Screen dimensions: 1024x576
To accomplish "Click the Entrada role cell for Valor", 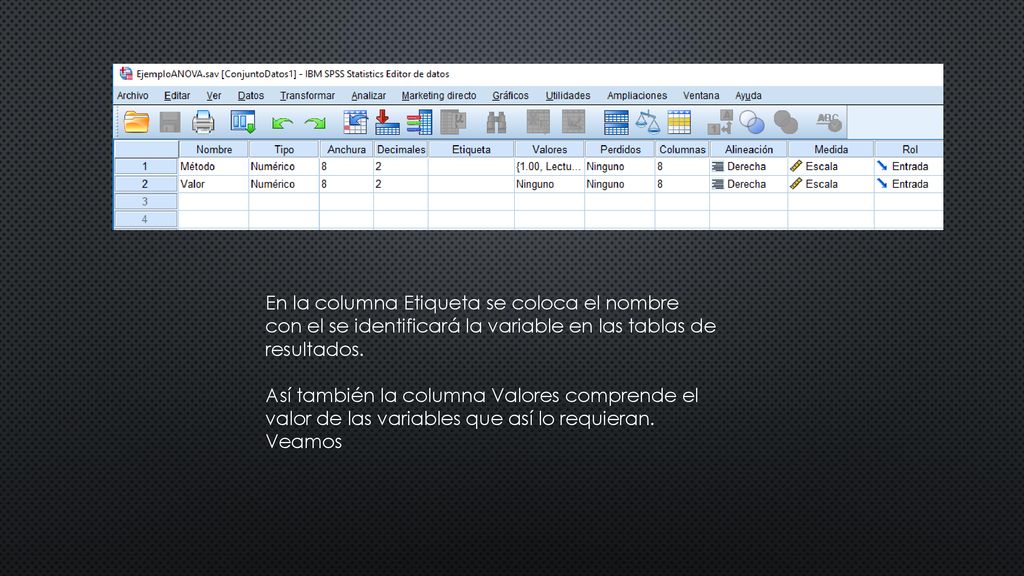I will coord(909,184).
